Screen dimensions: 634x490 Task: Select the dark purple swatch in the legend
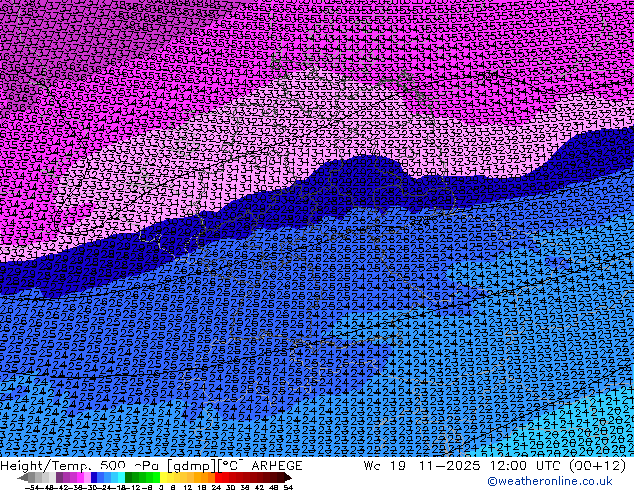click(59, 478)
